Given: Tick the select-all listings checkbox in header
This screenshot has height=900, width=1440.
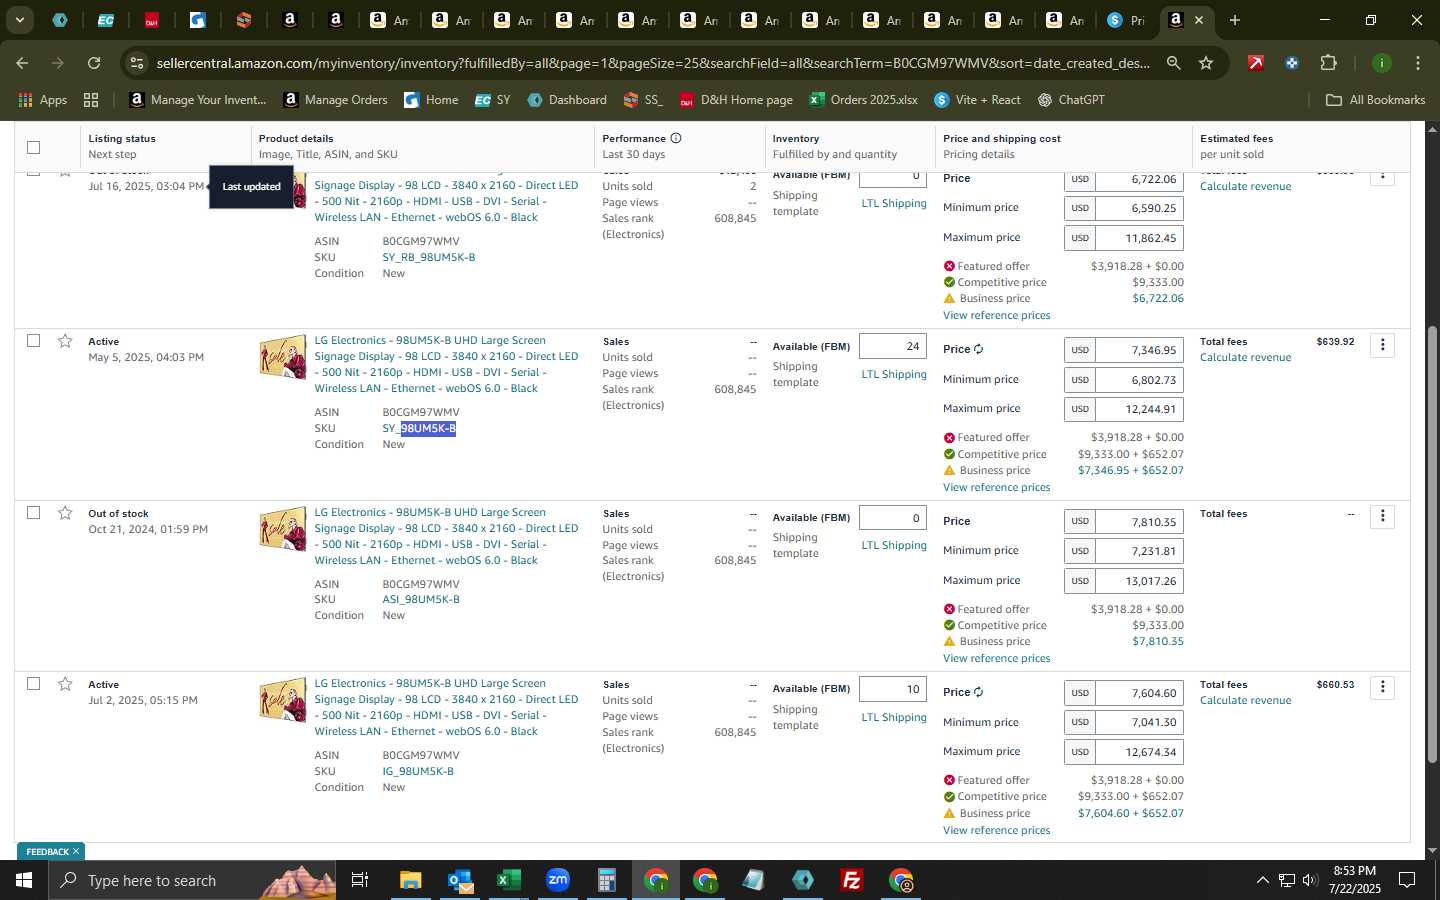Looking at the screenshot, I should 33,147.
